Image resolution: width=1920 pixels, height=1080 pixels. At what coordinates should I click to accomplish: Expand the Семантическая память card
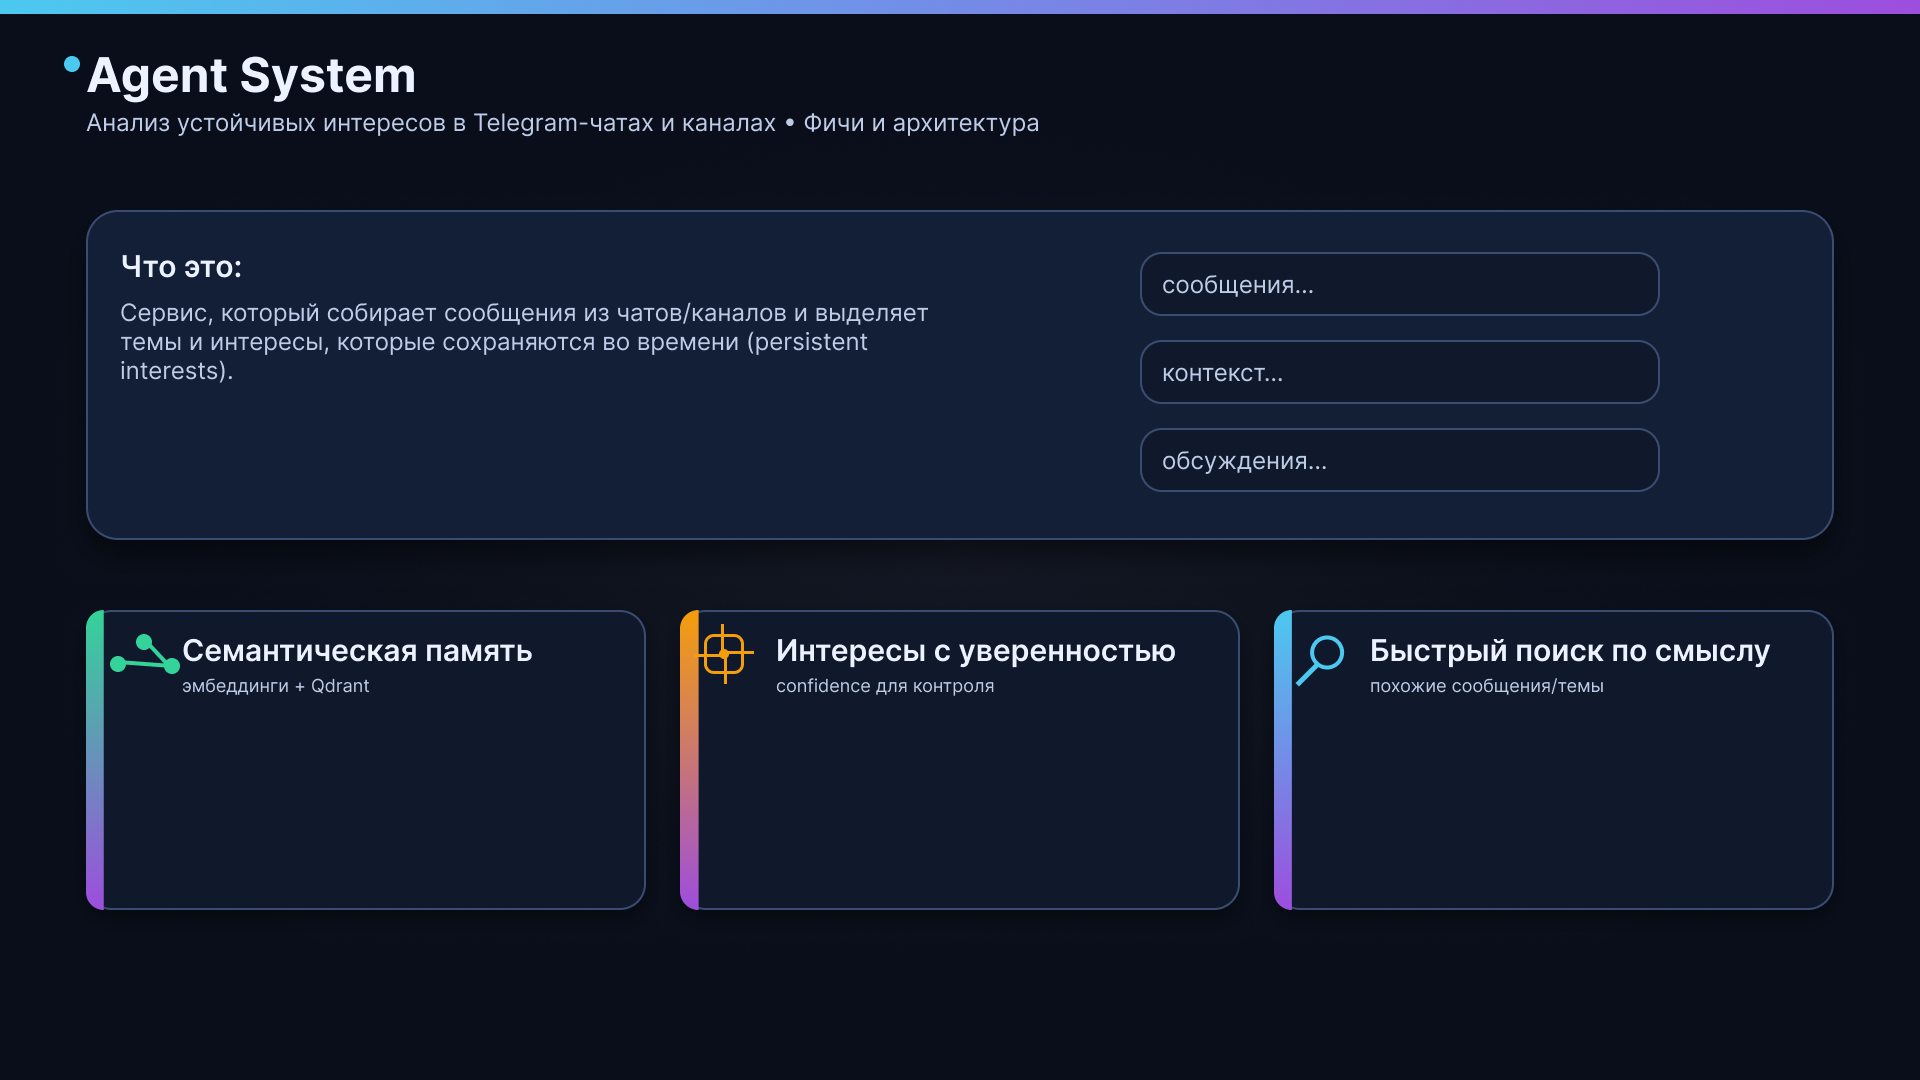tap(365, 759)
